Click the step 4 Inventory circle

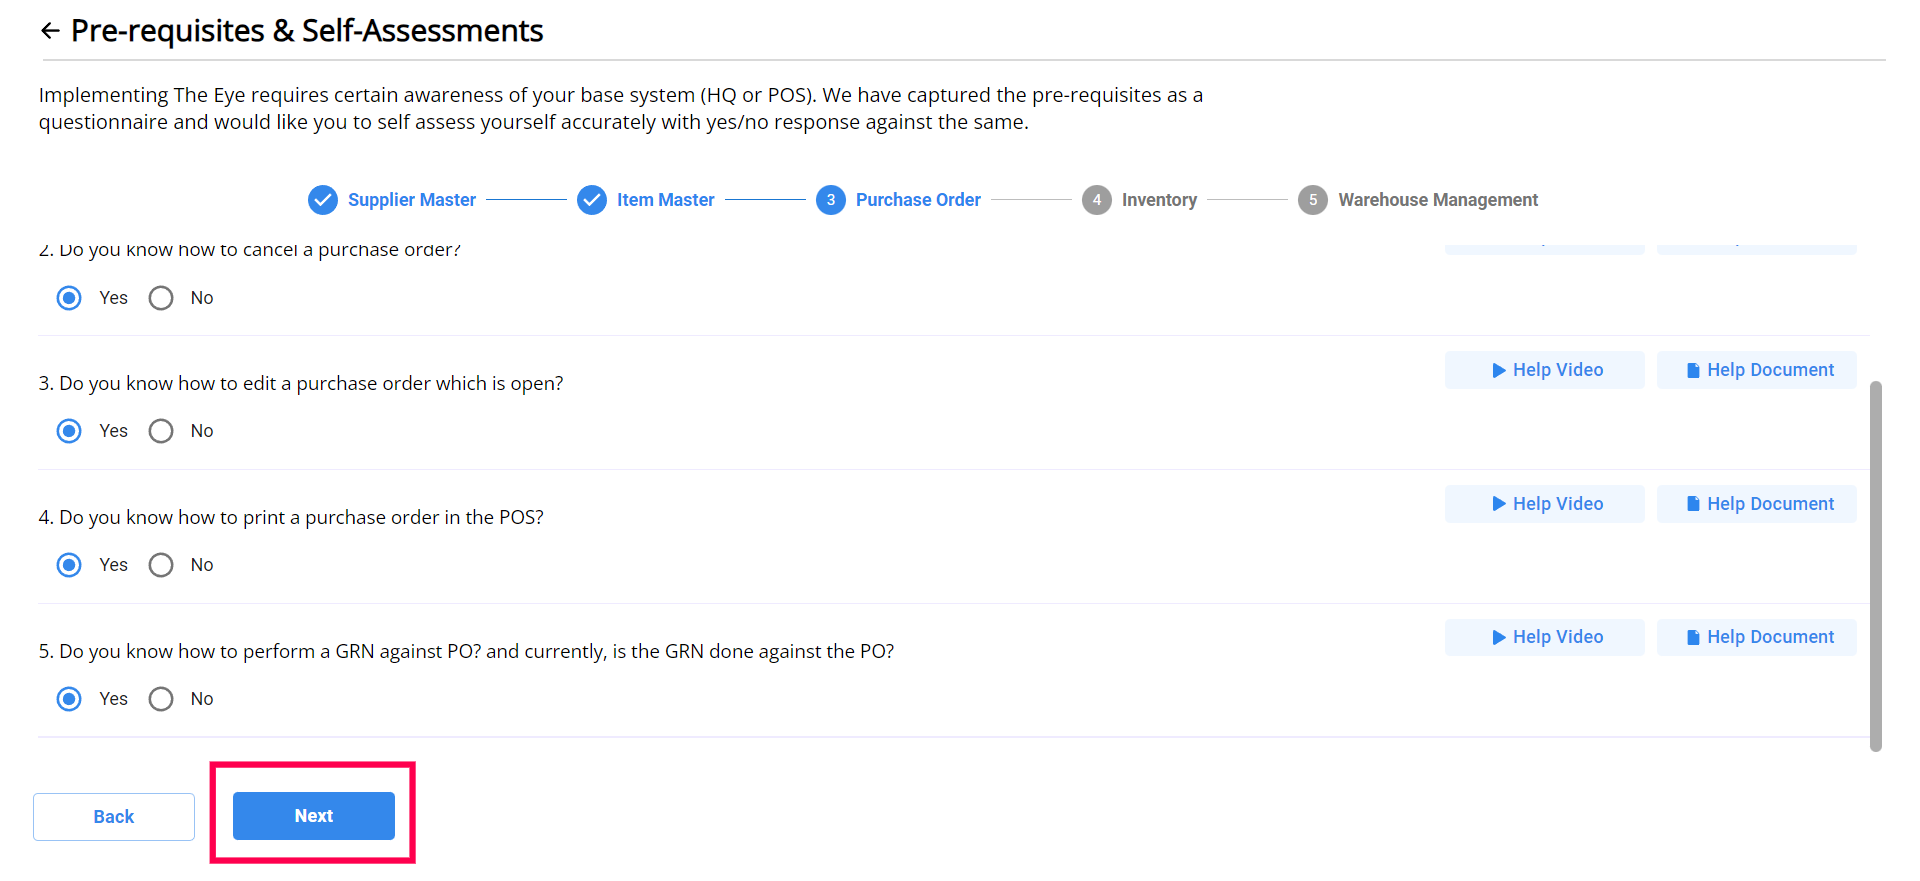pos(1097,200)
